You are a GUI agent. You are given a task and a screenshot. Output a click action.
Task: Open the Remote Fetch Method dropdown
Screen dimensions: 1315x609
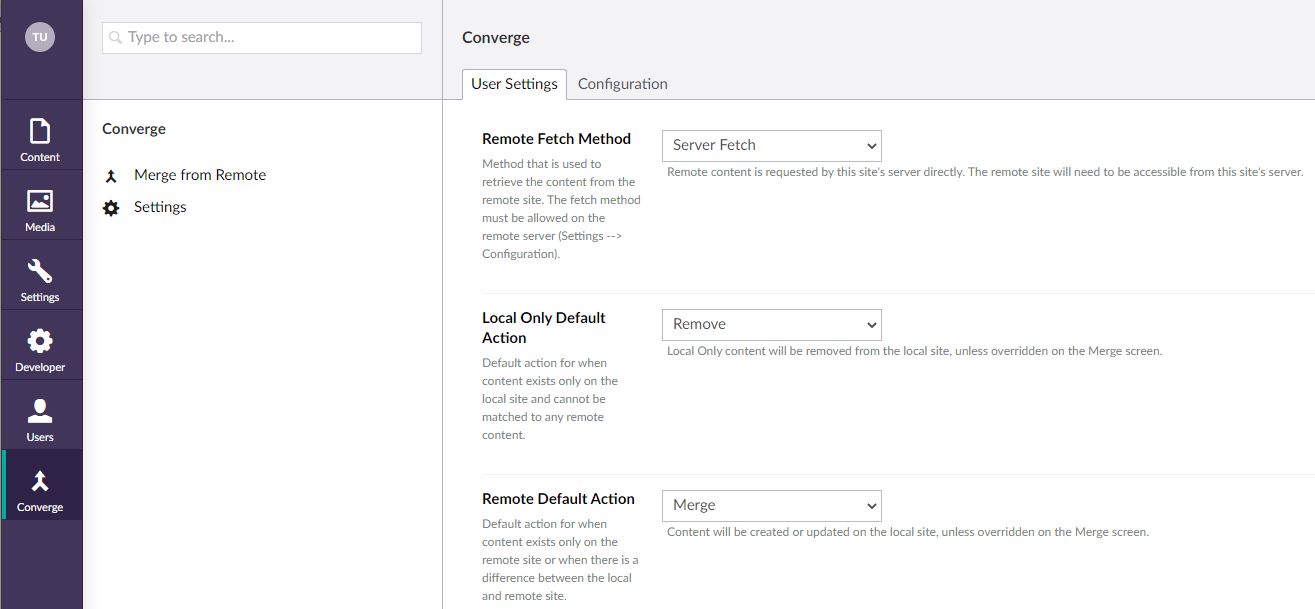772,145
